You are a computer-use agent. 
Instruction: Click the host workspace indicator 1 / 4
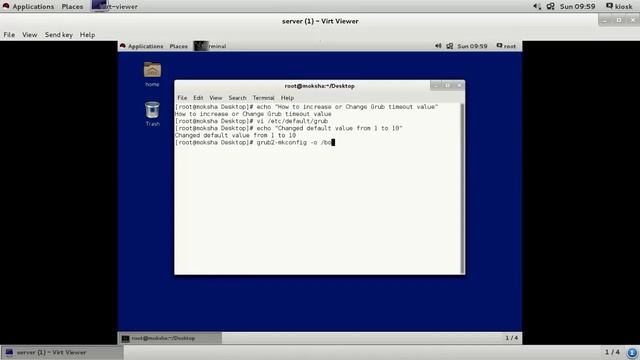coord(612,352)
